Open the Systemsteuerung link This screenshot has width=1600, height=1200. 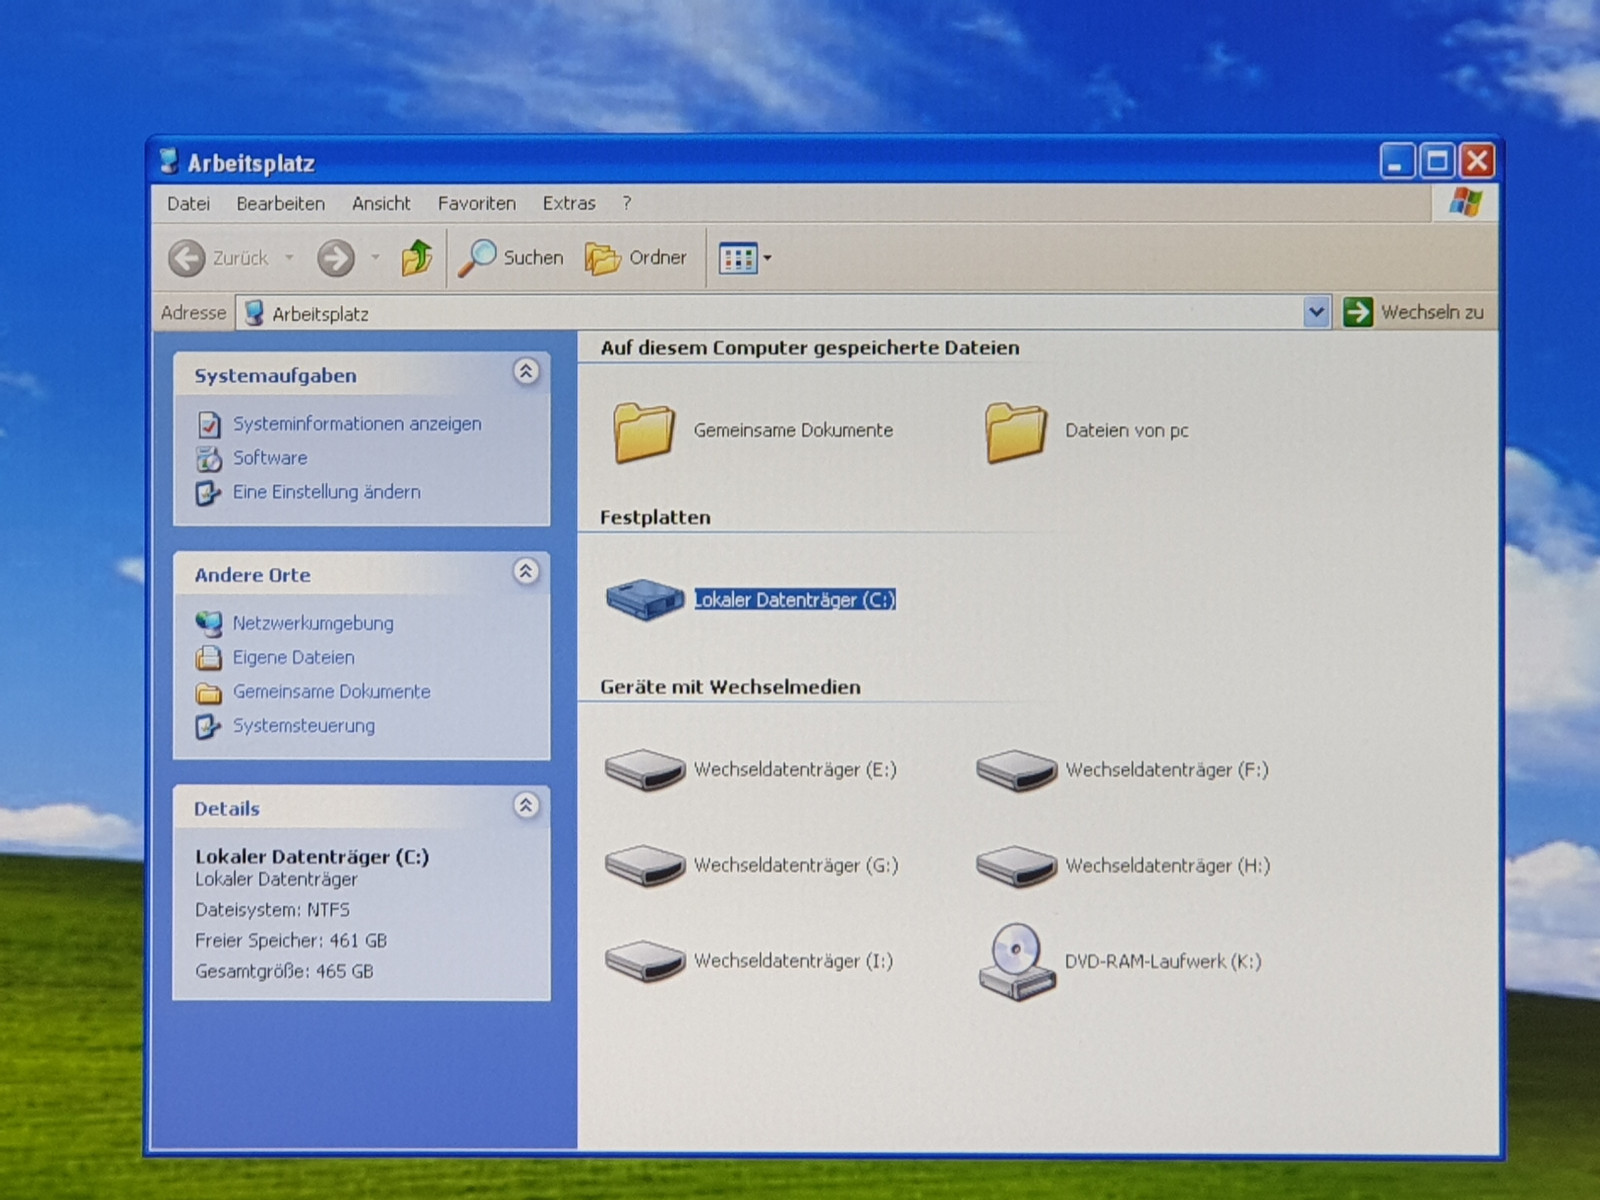(303, 726)
